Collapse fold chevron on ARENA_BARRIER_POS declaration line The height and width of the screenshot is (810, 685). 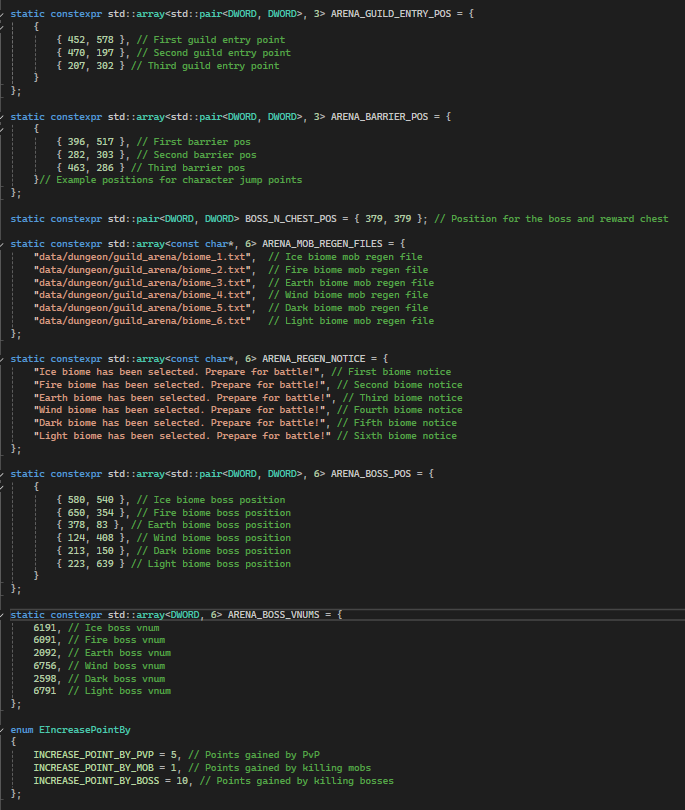2,117
